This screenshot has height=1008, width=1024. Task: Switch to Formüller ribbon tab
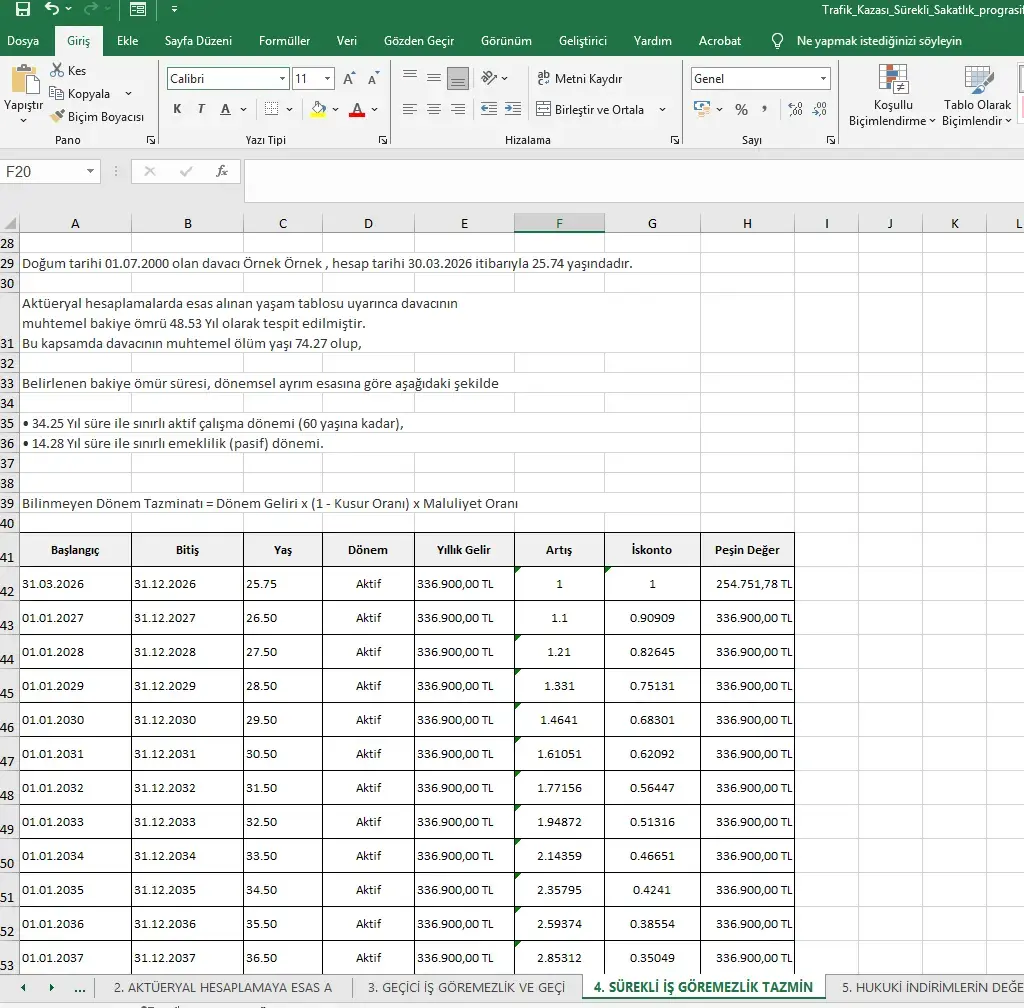pyautogui.click(x=284, y=40)
